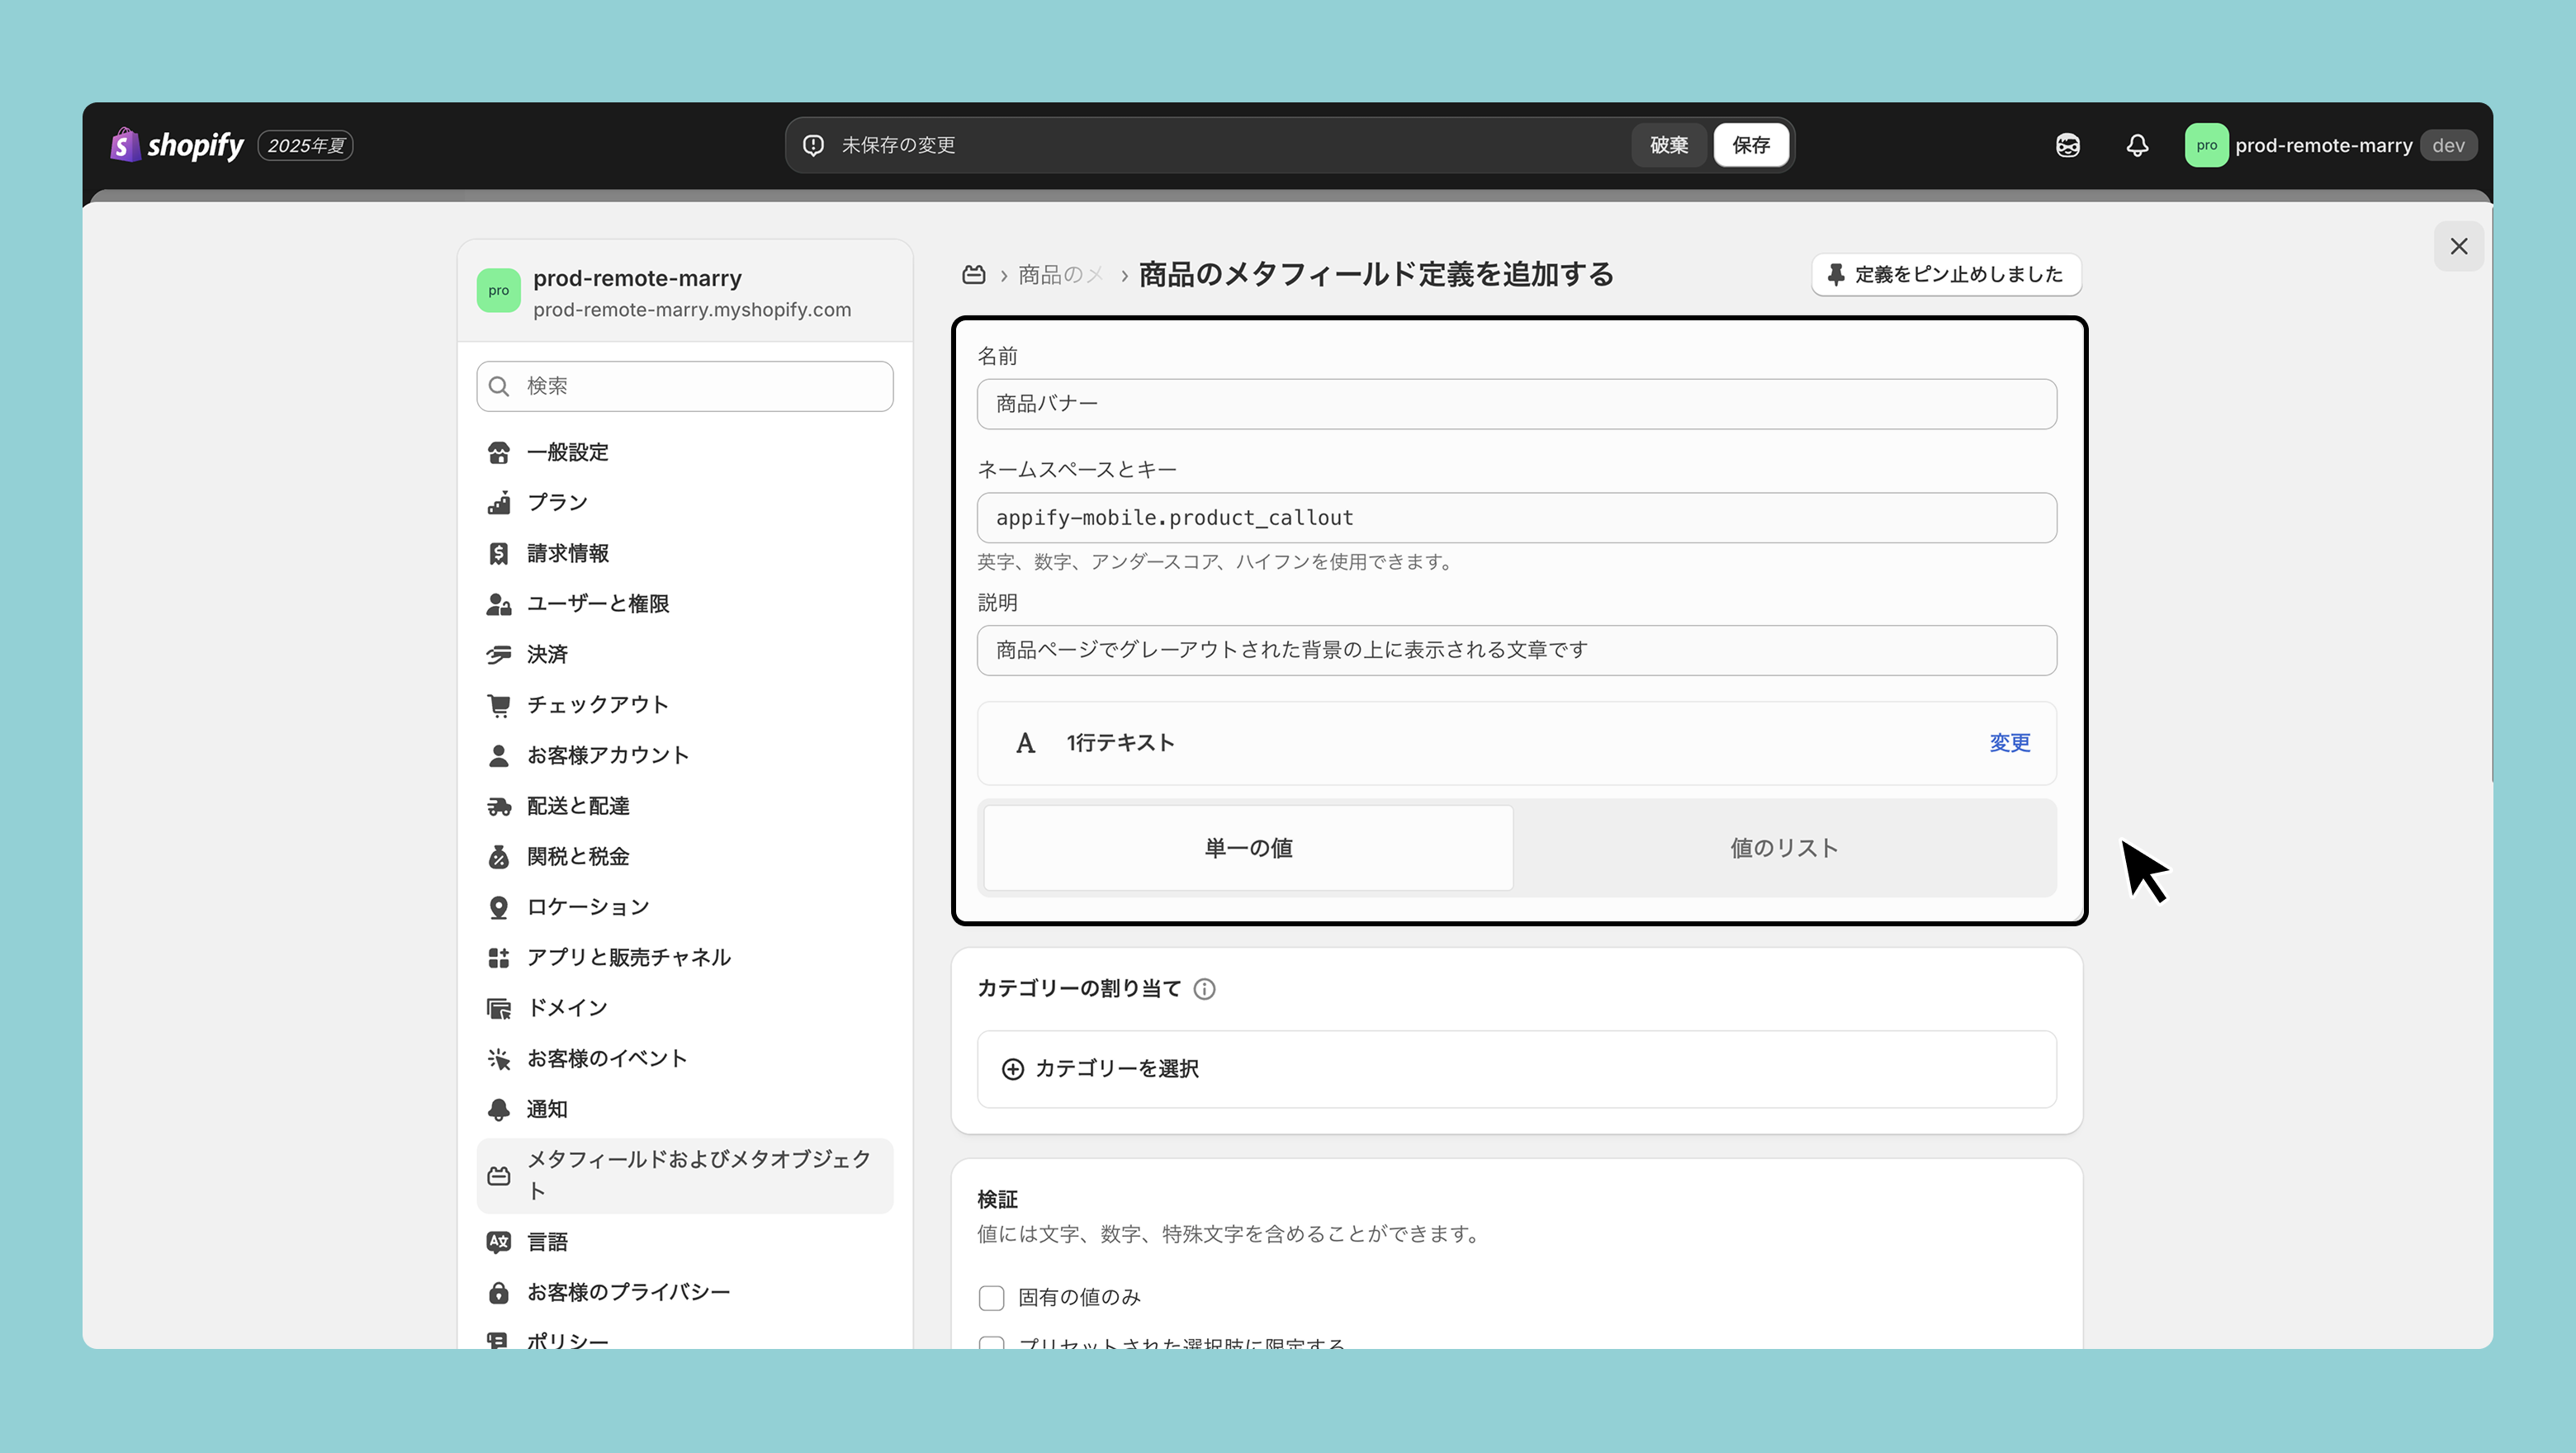The width and height of the screenshot is (2576, 1453).
Task: Open 一般設定 settings from sidebar
Action: [567, 452]
